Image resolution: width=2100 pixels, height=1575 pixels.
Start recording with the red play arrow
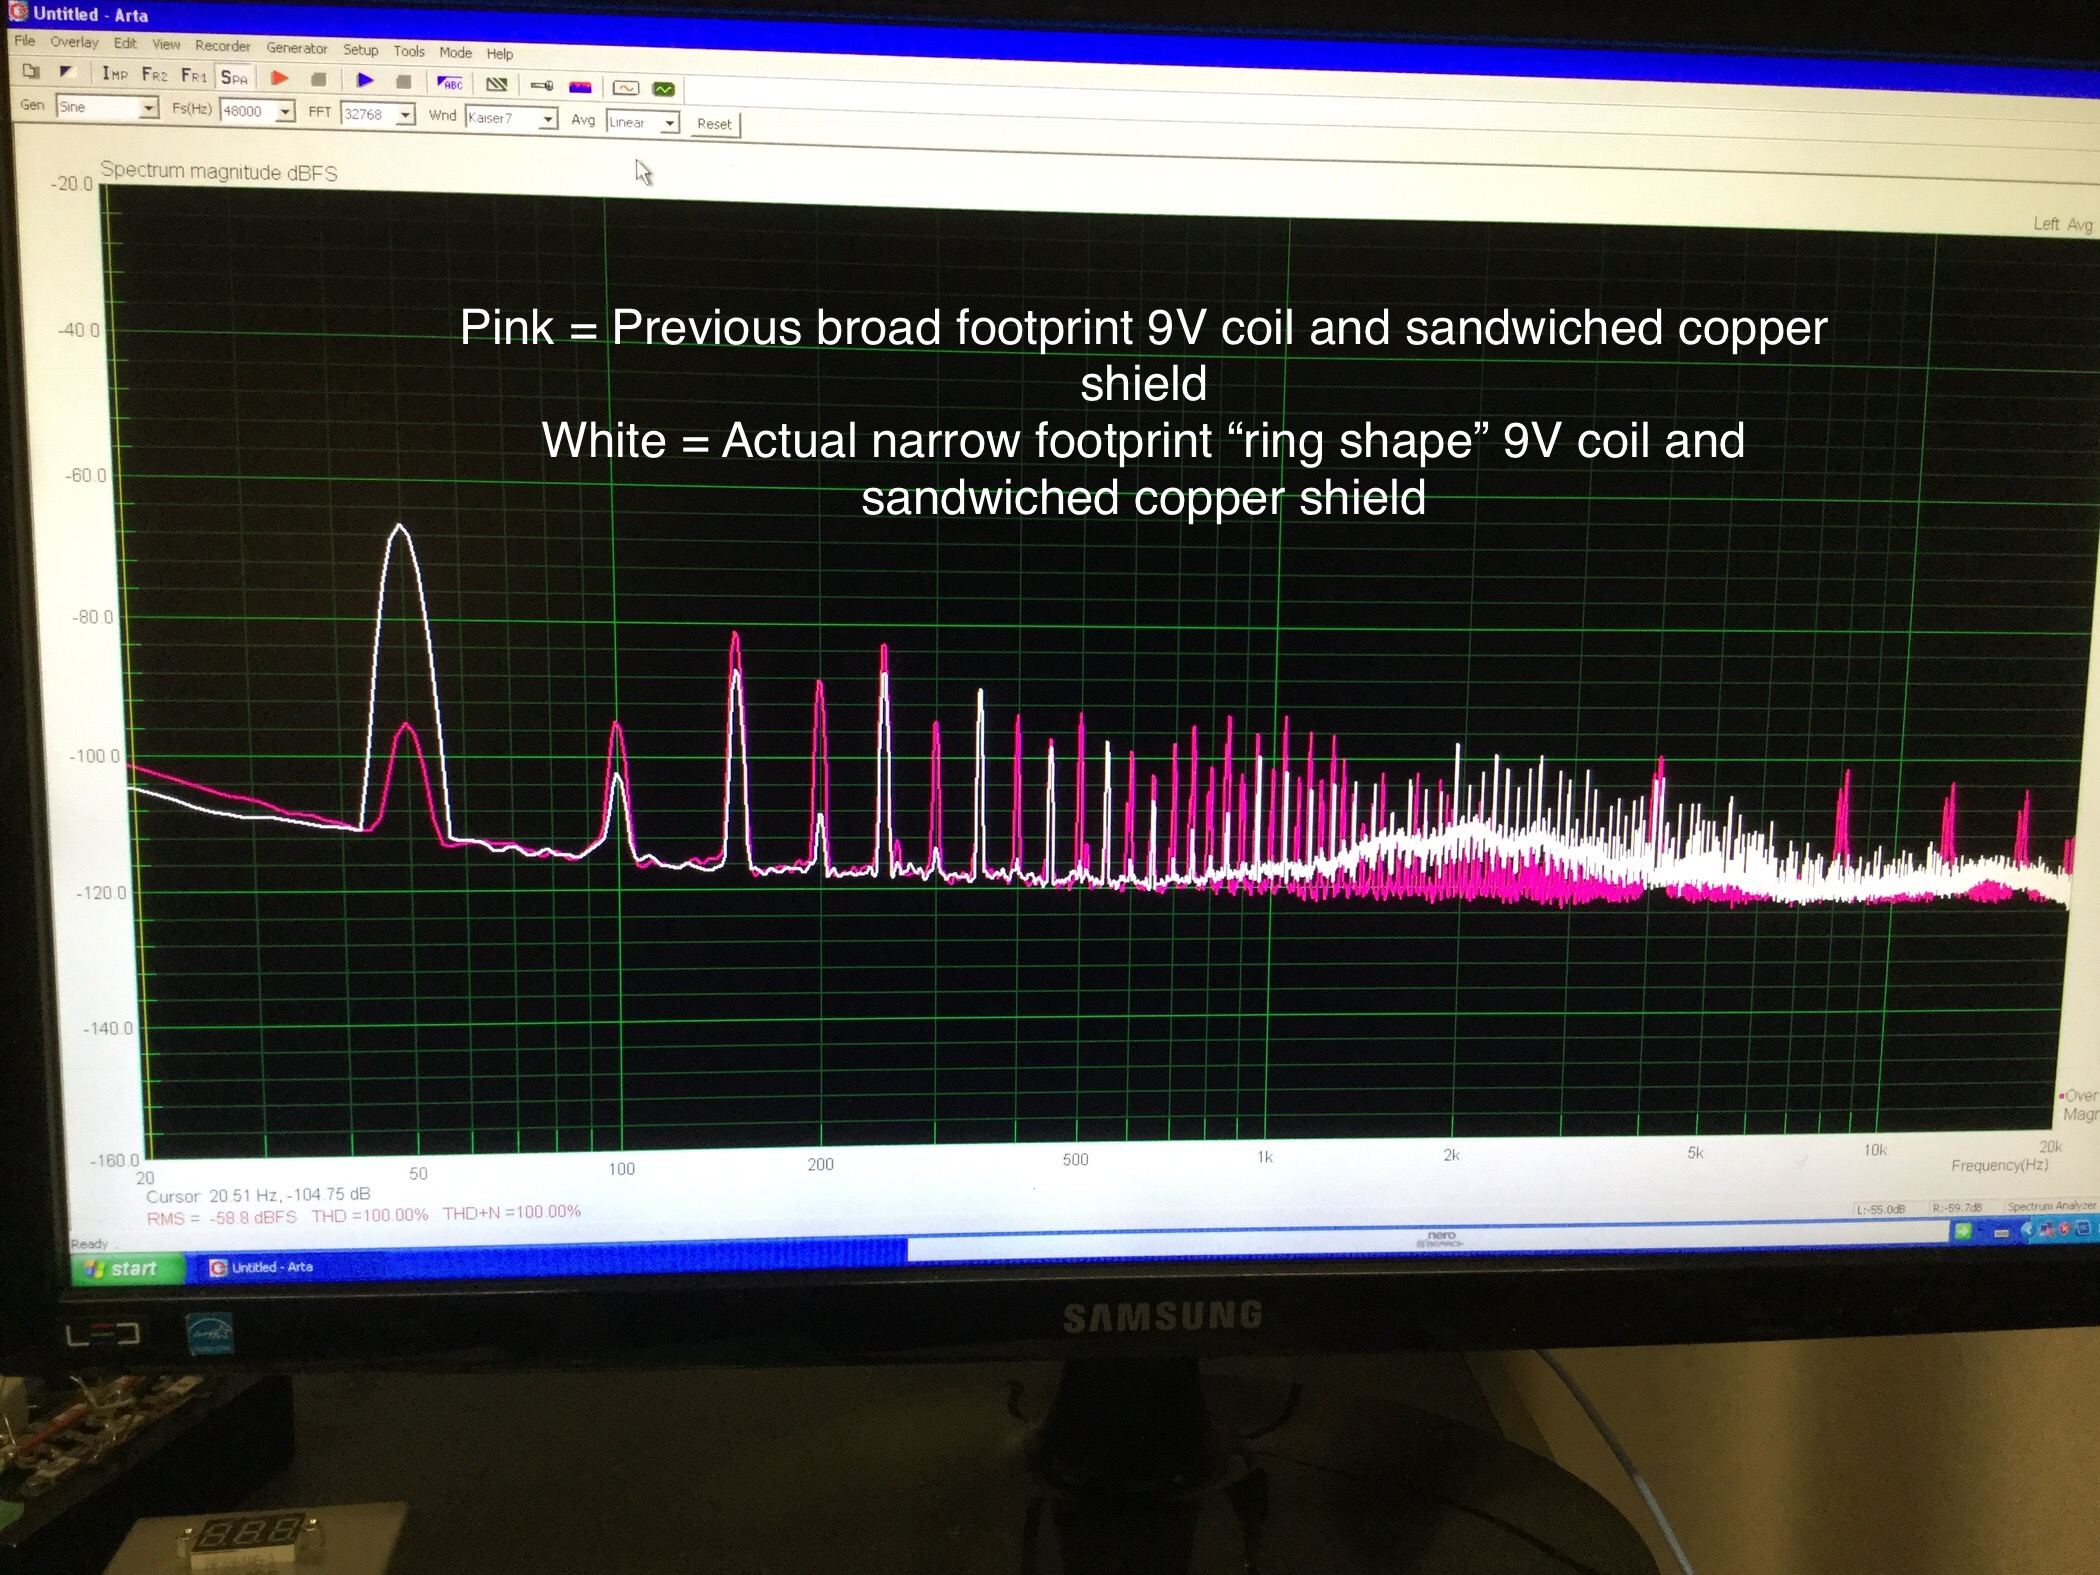tap(280, 78)
